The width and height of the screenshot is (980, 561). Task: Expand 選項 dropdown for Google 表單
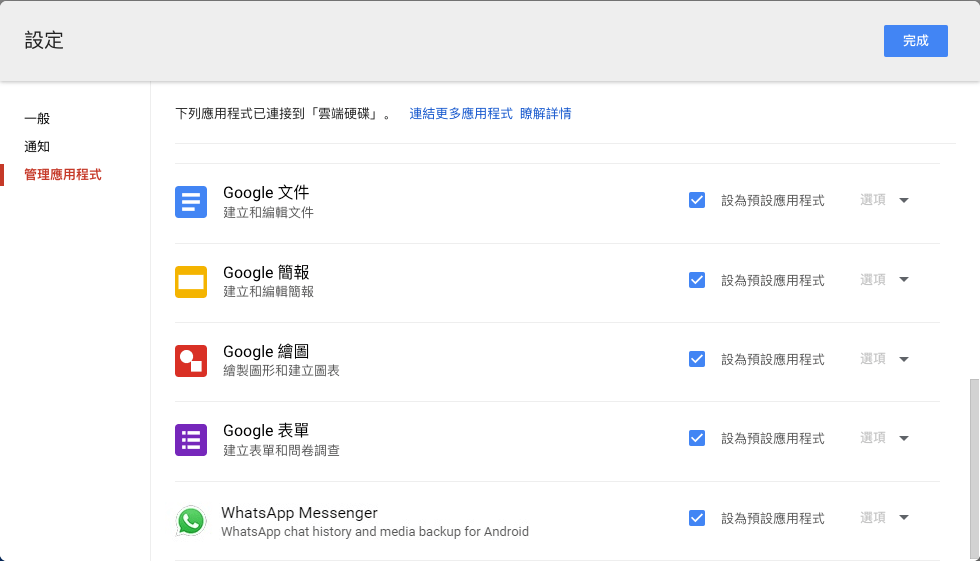[884, 438]
